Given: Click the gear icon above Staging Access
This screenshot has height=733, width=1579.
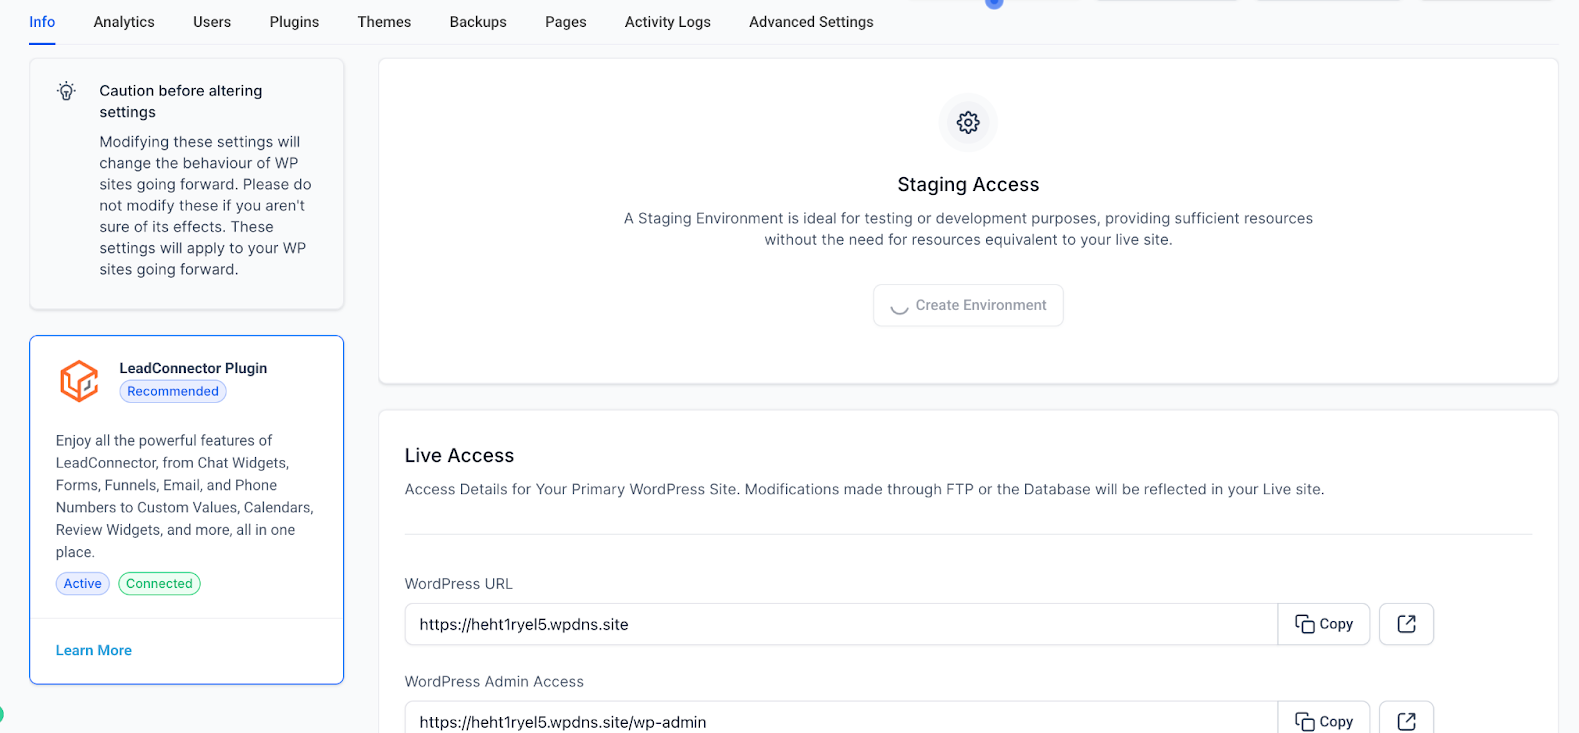Looking at the screenshot, I should click(x=967, y=122).
